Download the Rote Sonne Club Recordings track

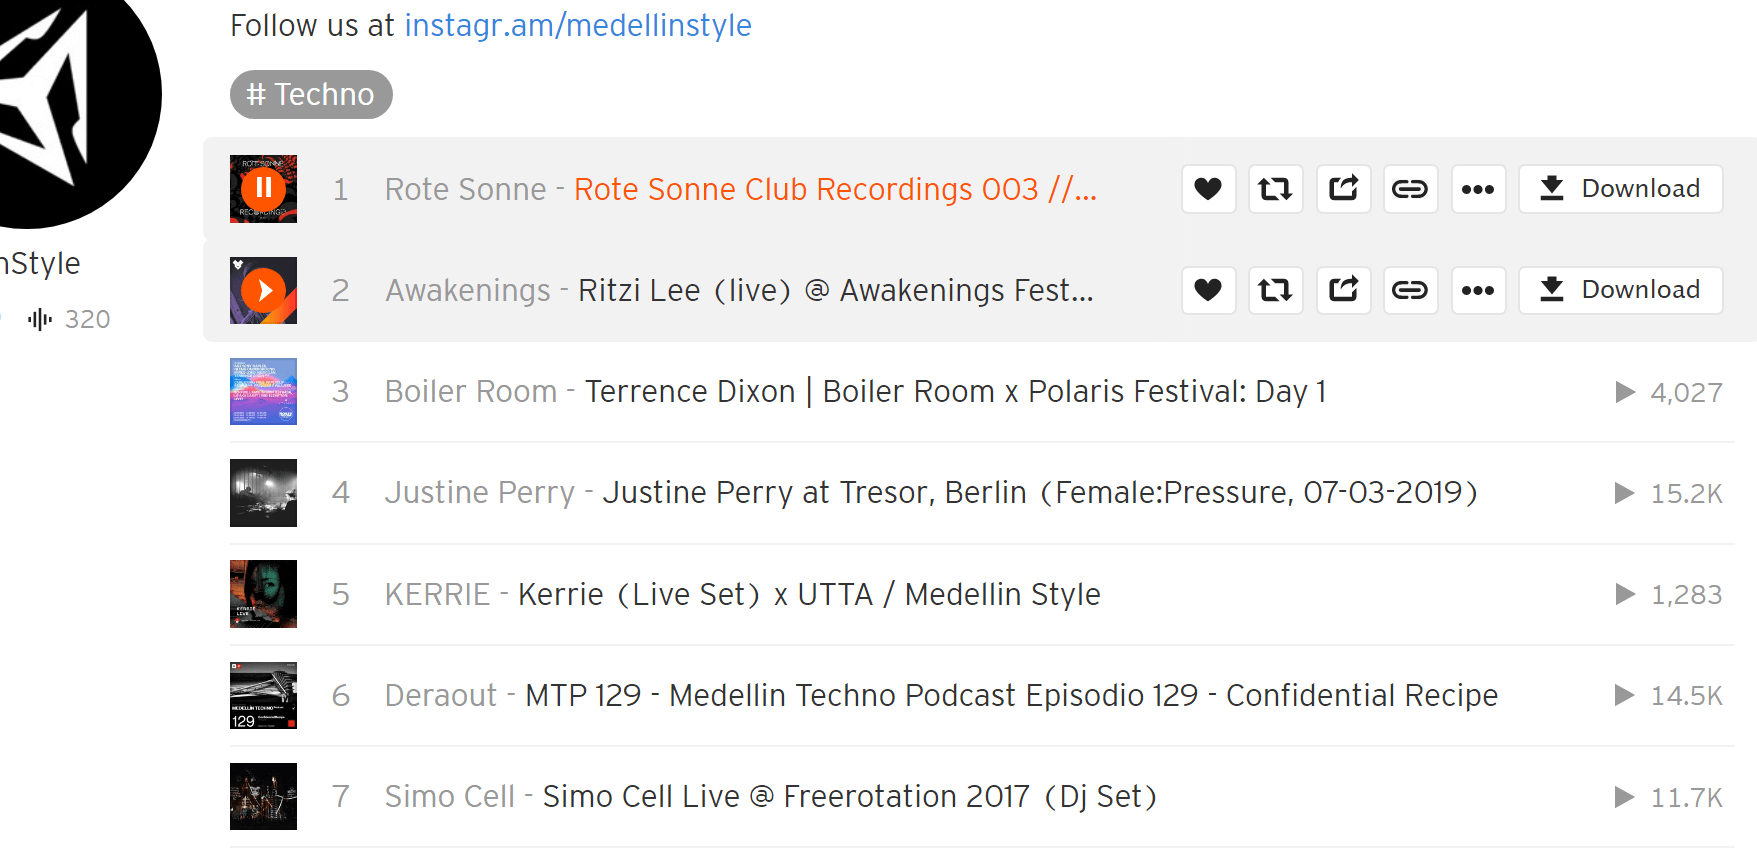pyautogui.click(x=1620, y=188)
